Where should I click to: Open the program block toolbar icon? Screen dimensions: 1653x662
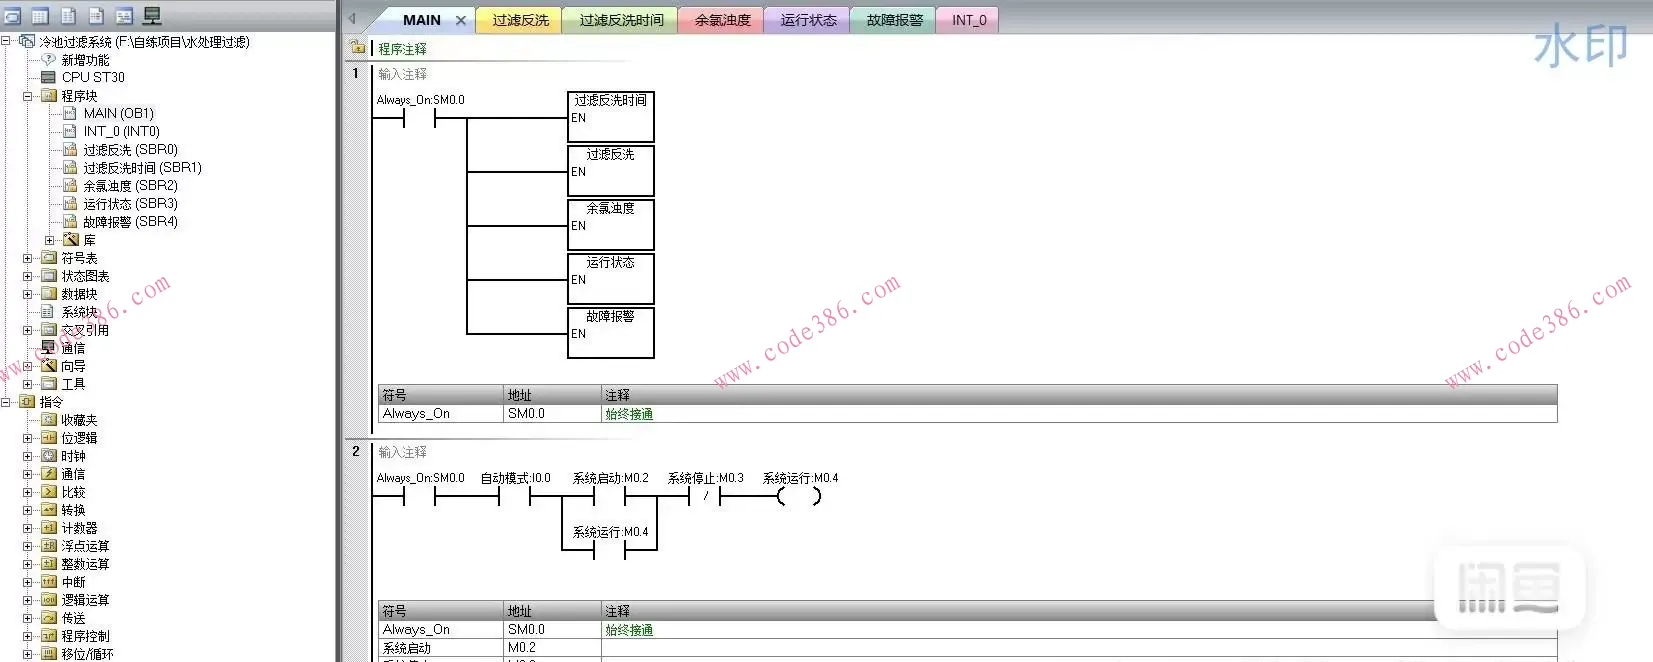click(12, 16)
